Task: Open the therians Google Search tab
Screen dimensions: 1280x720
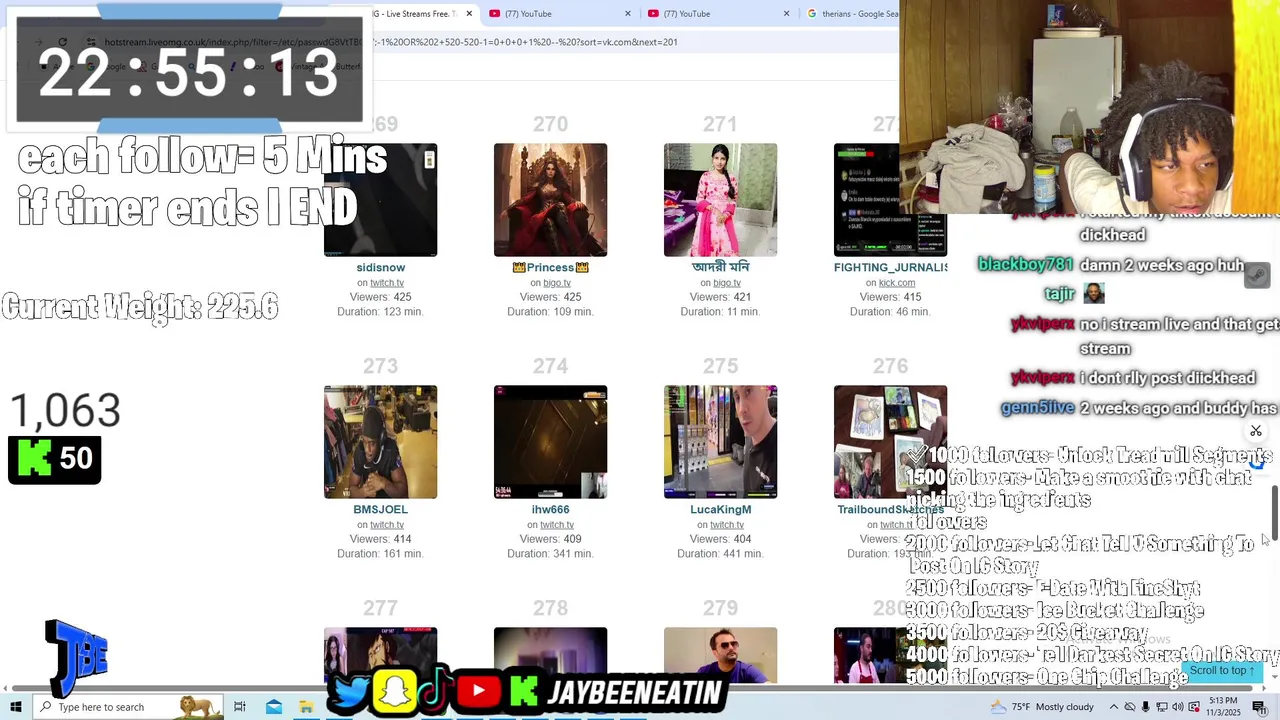Action: tap(850, 14)
